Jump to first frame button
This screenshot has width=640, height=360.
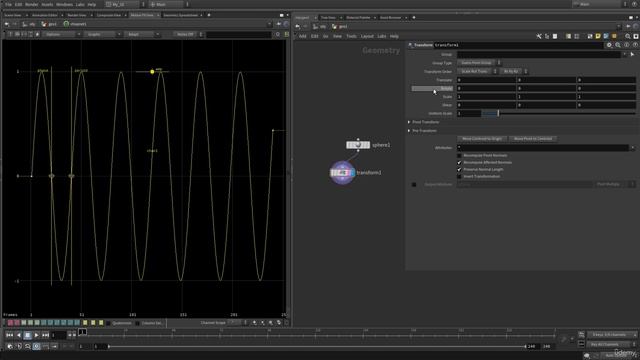coord(9,335)
